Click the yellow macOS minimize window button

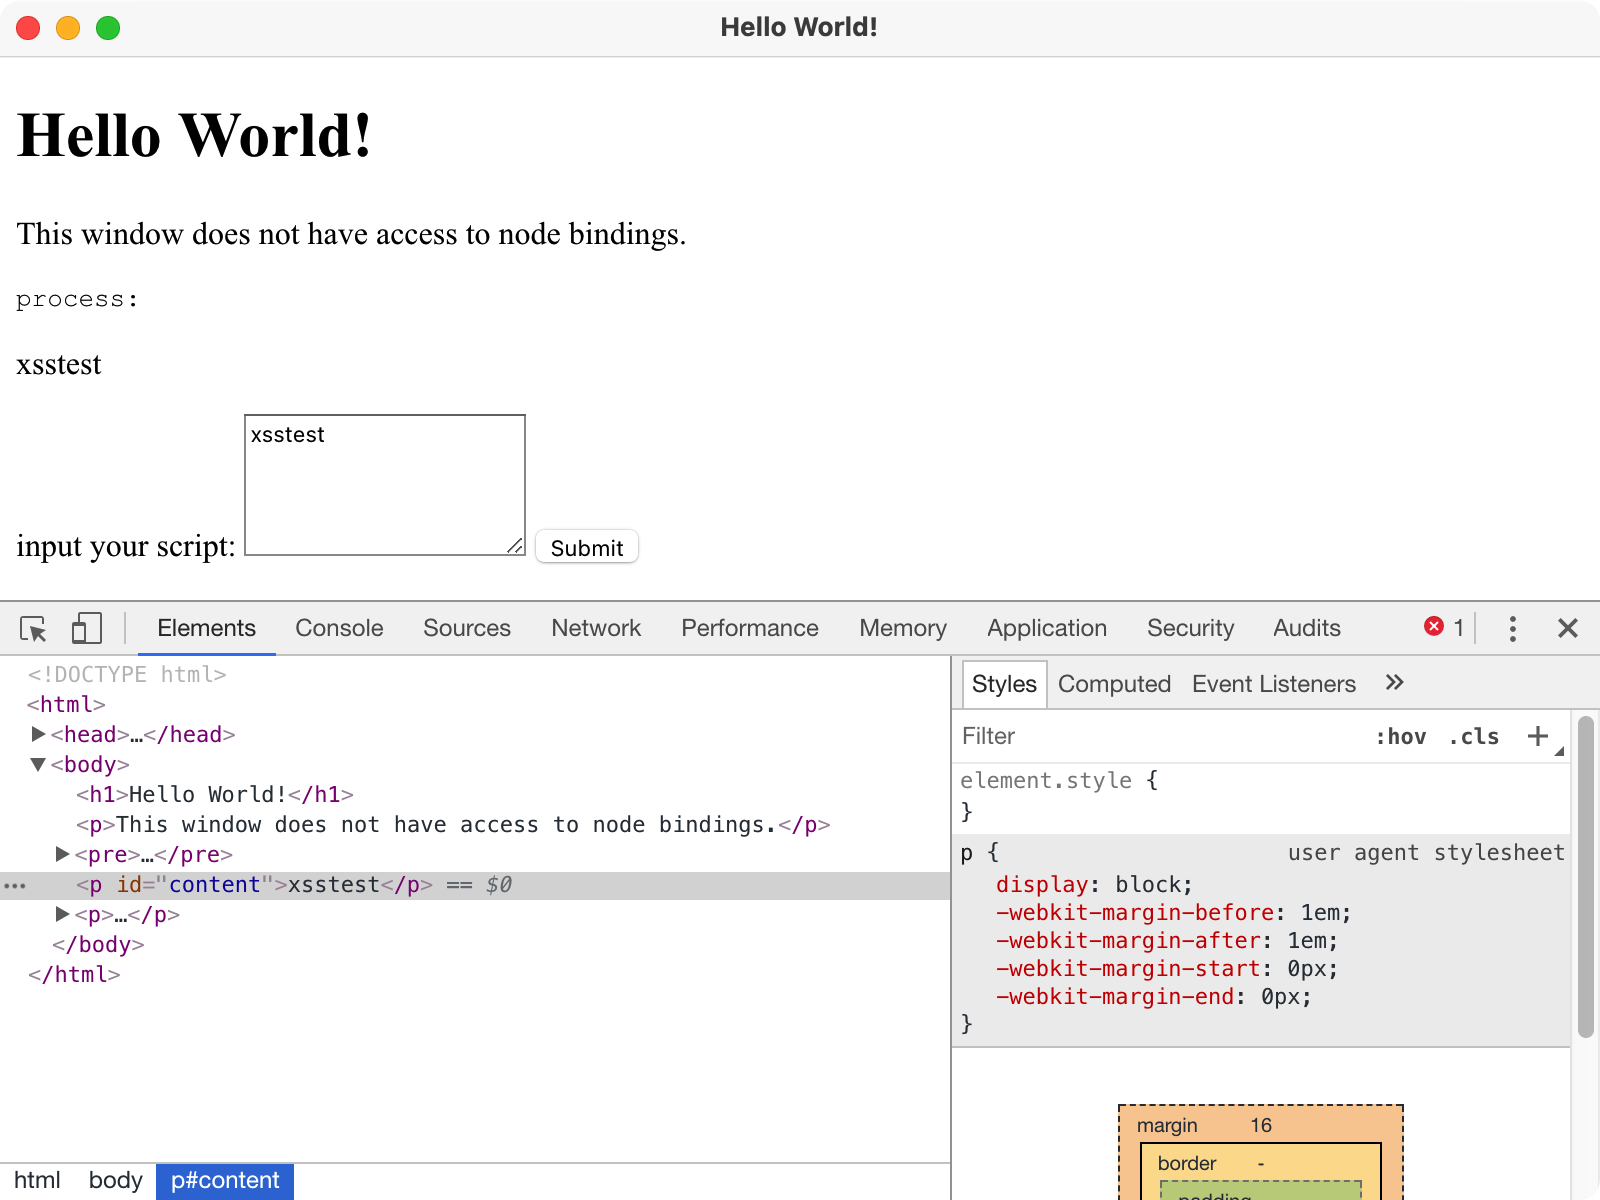[68, 28]
